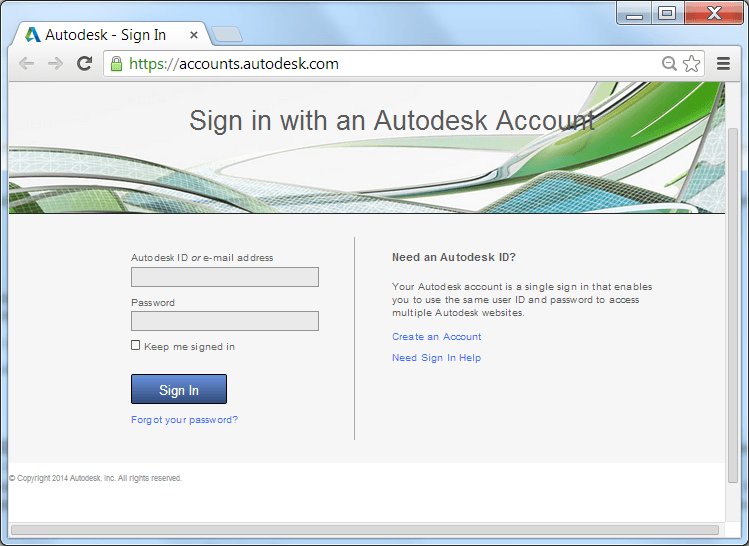Click the Copyright 2014 Autodesk footer text
The width and height of the screenshot is (749, 546).
coord(96,478)
